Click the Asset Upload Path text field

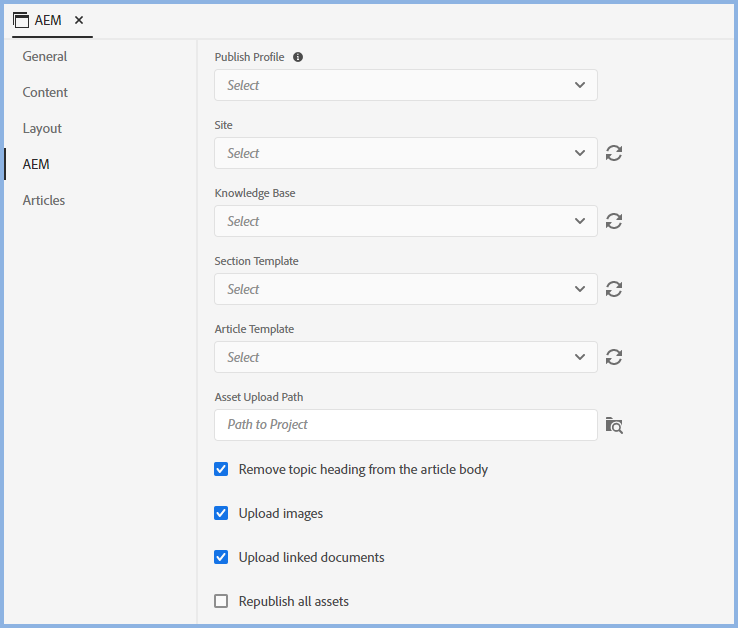point(405,425)
